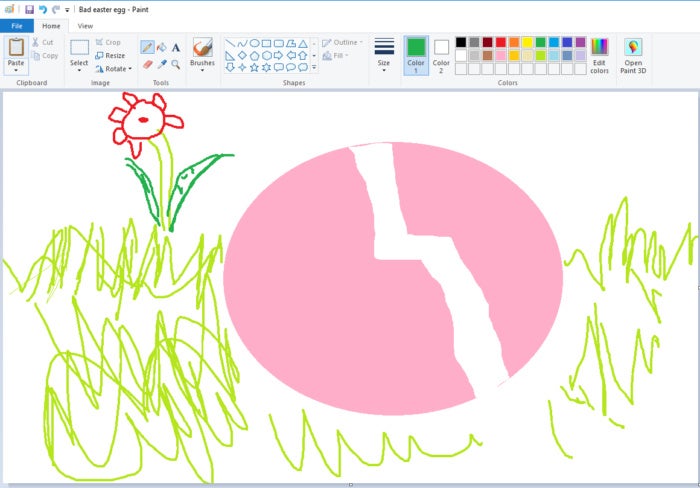Pick the Curve shape
Image resolution: width=700 pixels, height=488 pixels.
point(242,43)
